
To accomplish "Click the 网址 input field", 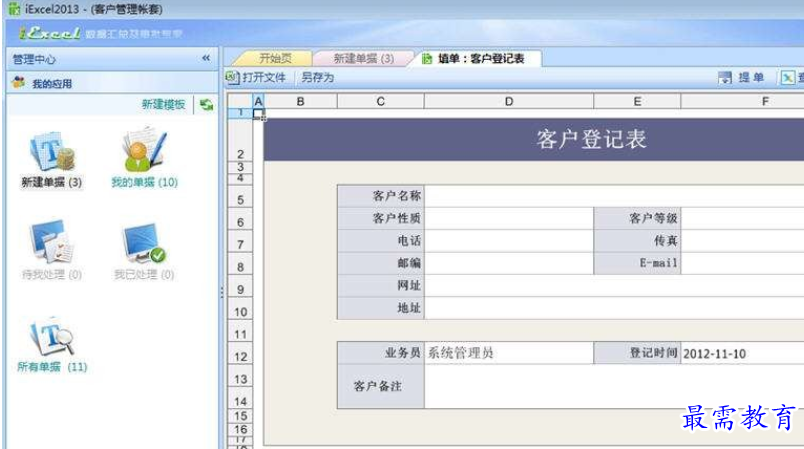I will [x=614, y=285].
